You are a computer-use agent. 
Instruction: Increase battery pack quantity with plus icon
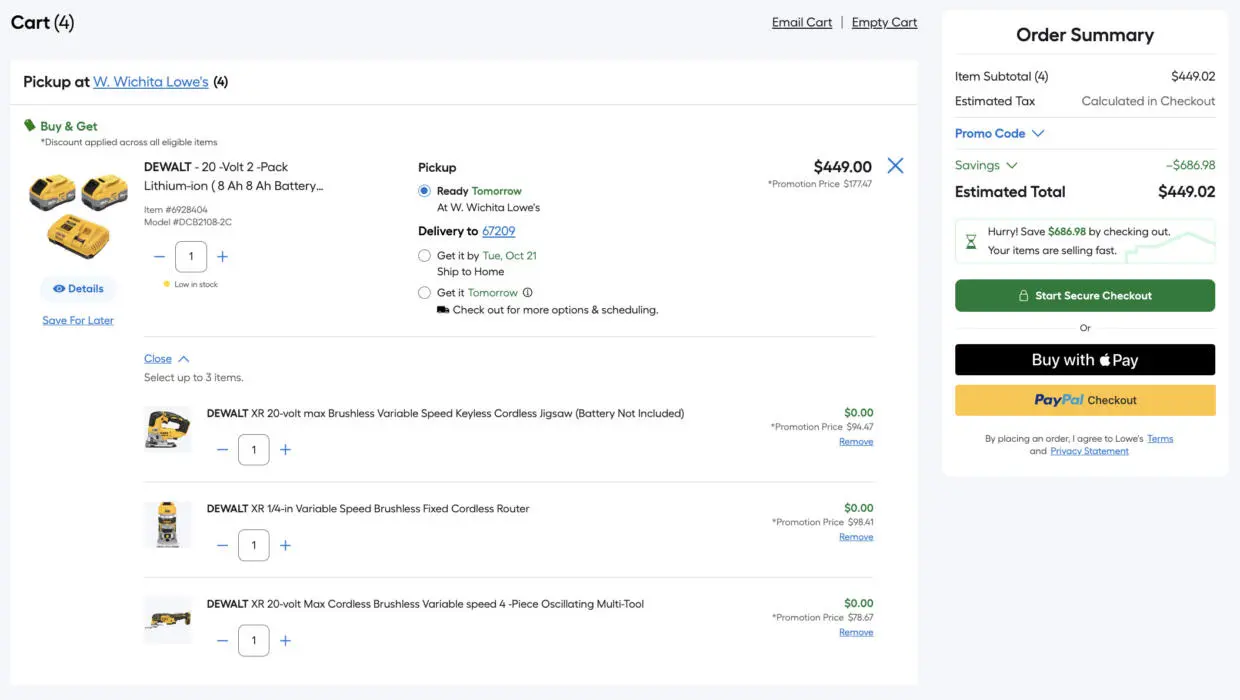click(222, 257)
